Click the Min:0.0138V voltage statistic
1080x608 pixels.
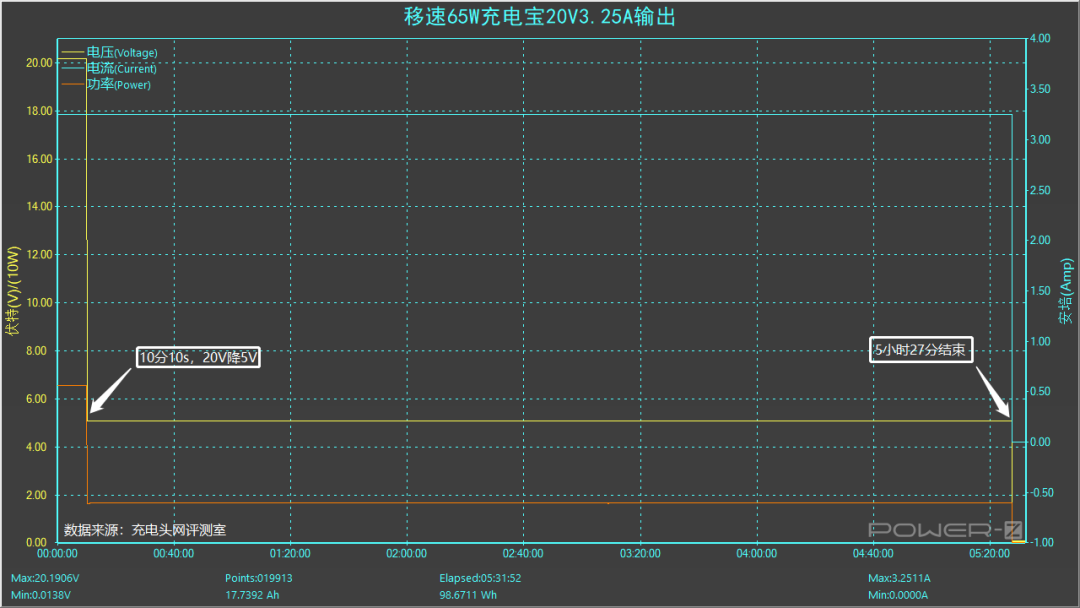click(41, 595)
